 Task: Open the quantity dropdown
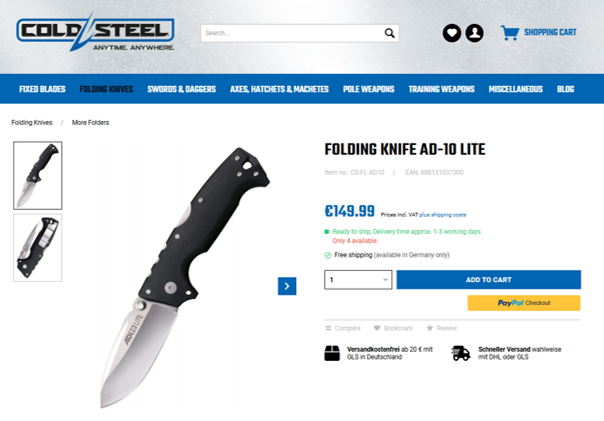point(358,280)
